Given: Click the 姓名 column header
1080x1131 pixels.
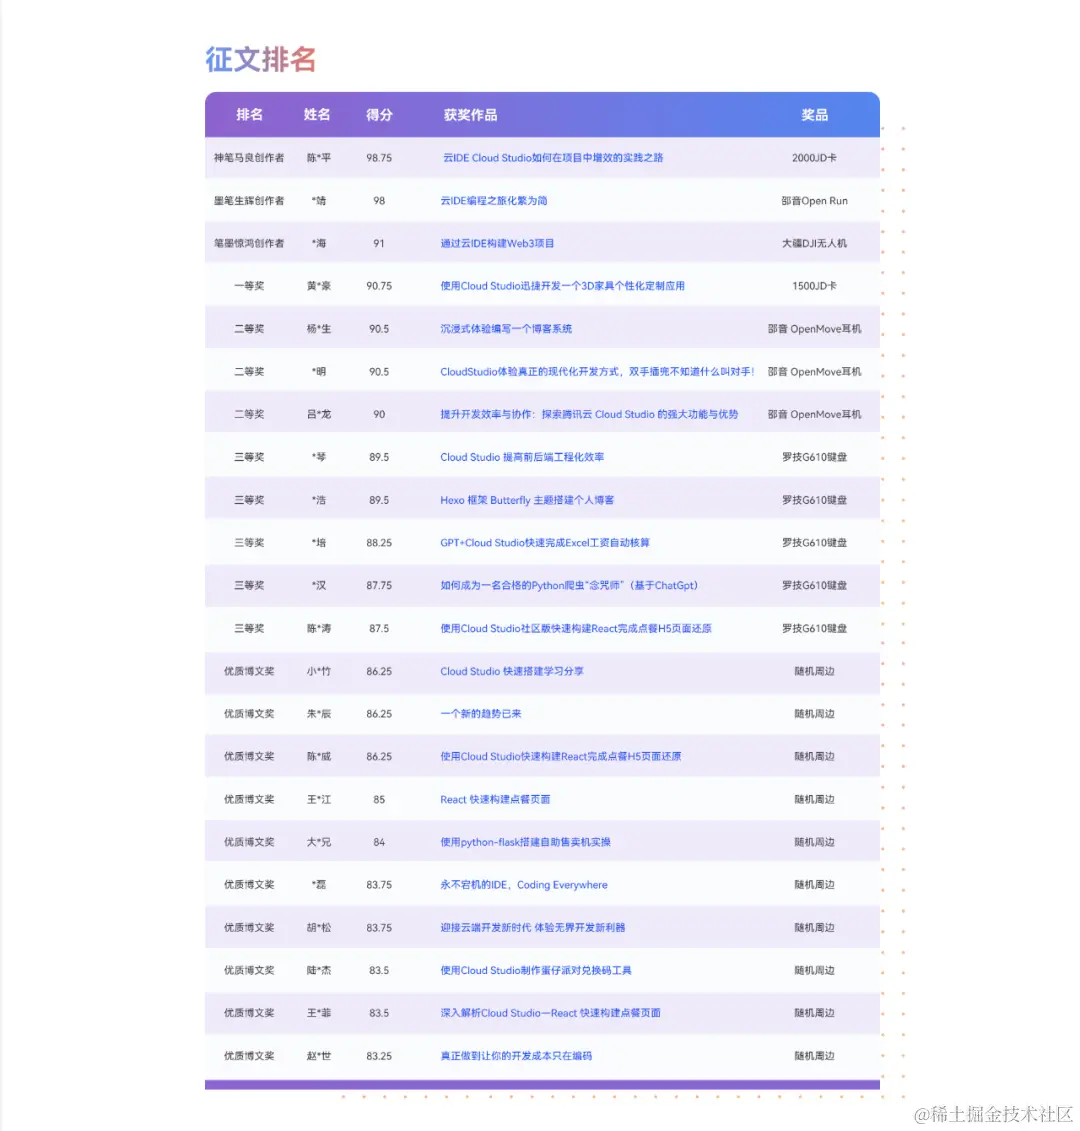Looking at the screenshot, I should (317, 115).
